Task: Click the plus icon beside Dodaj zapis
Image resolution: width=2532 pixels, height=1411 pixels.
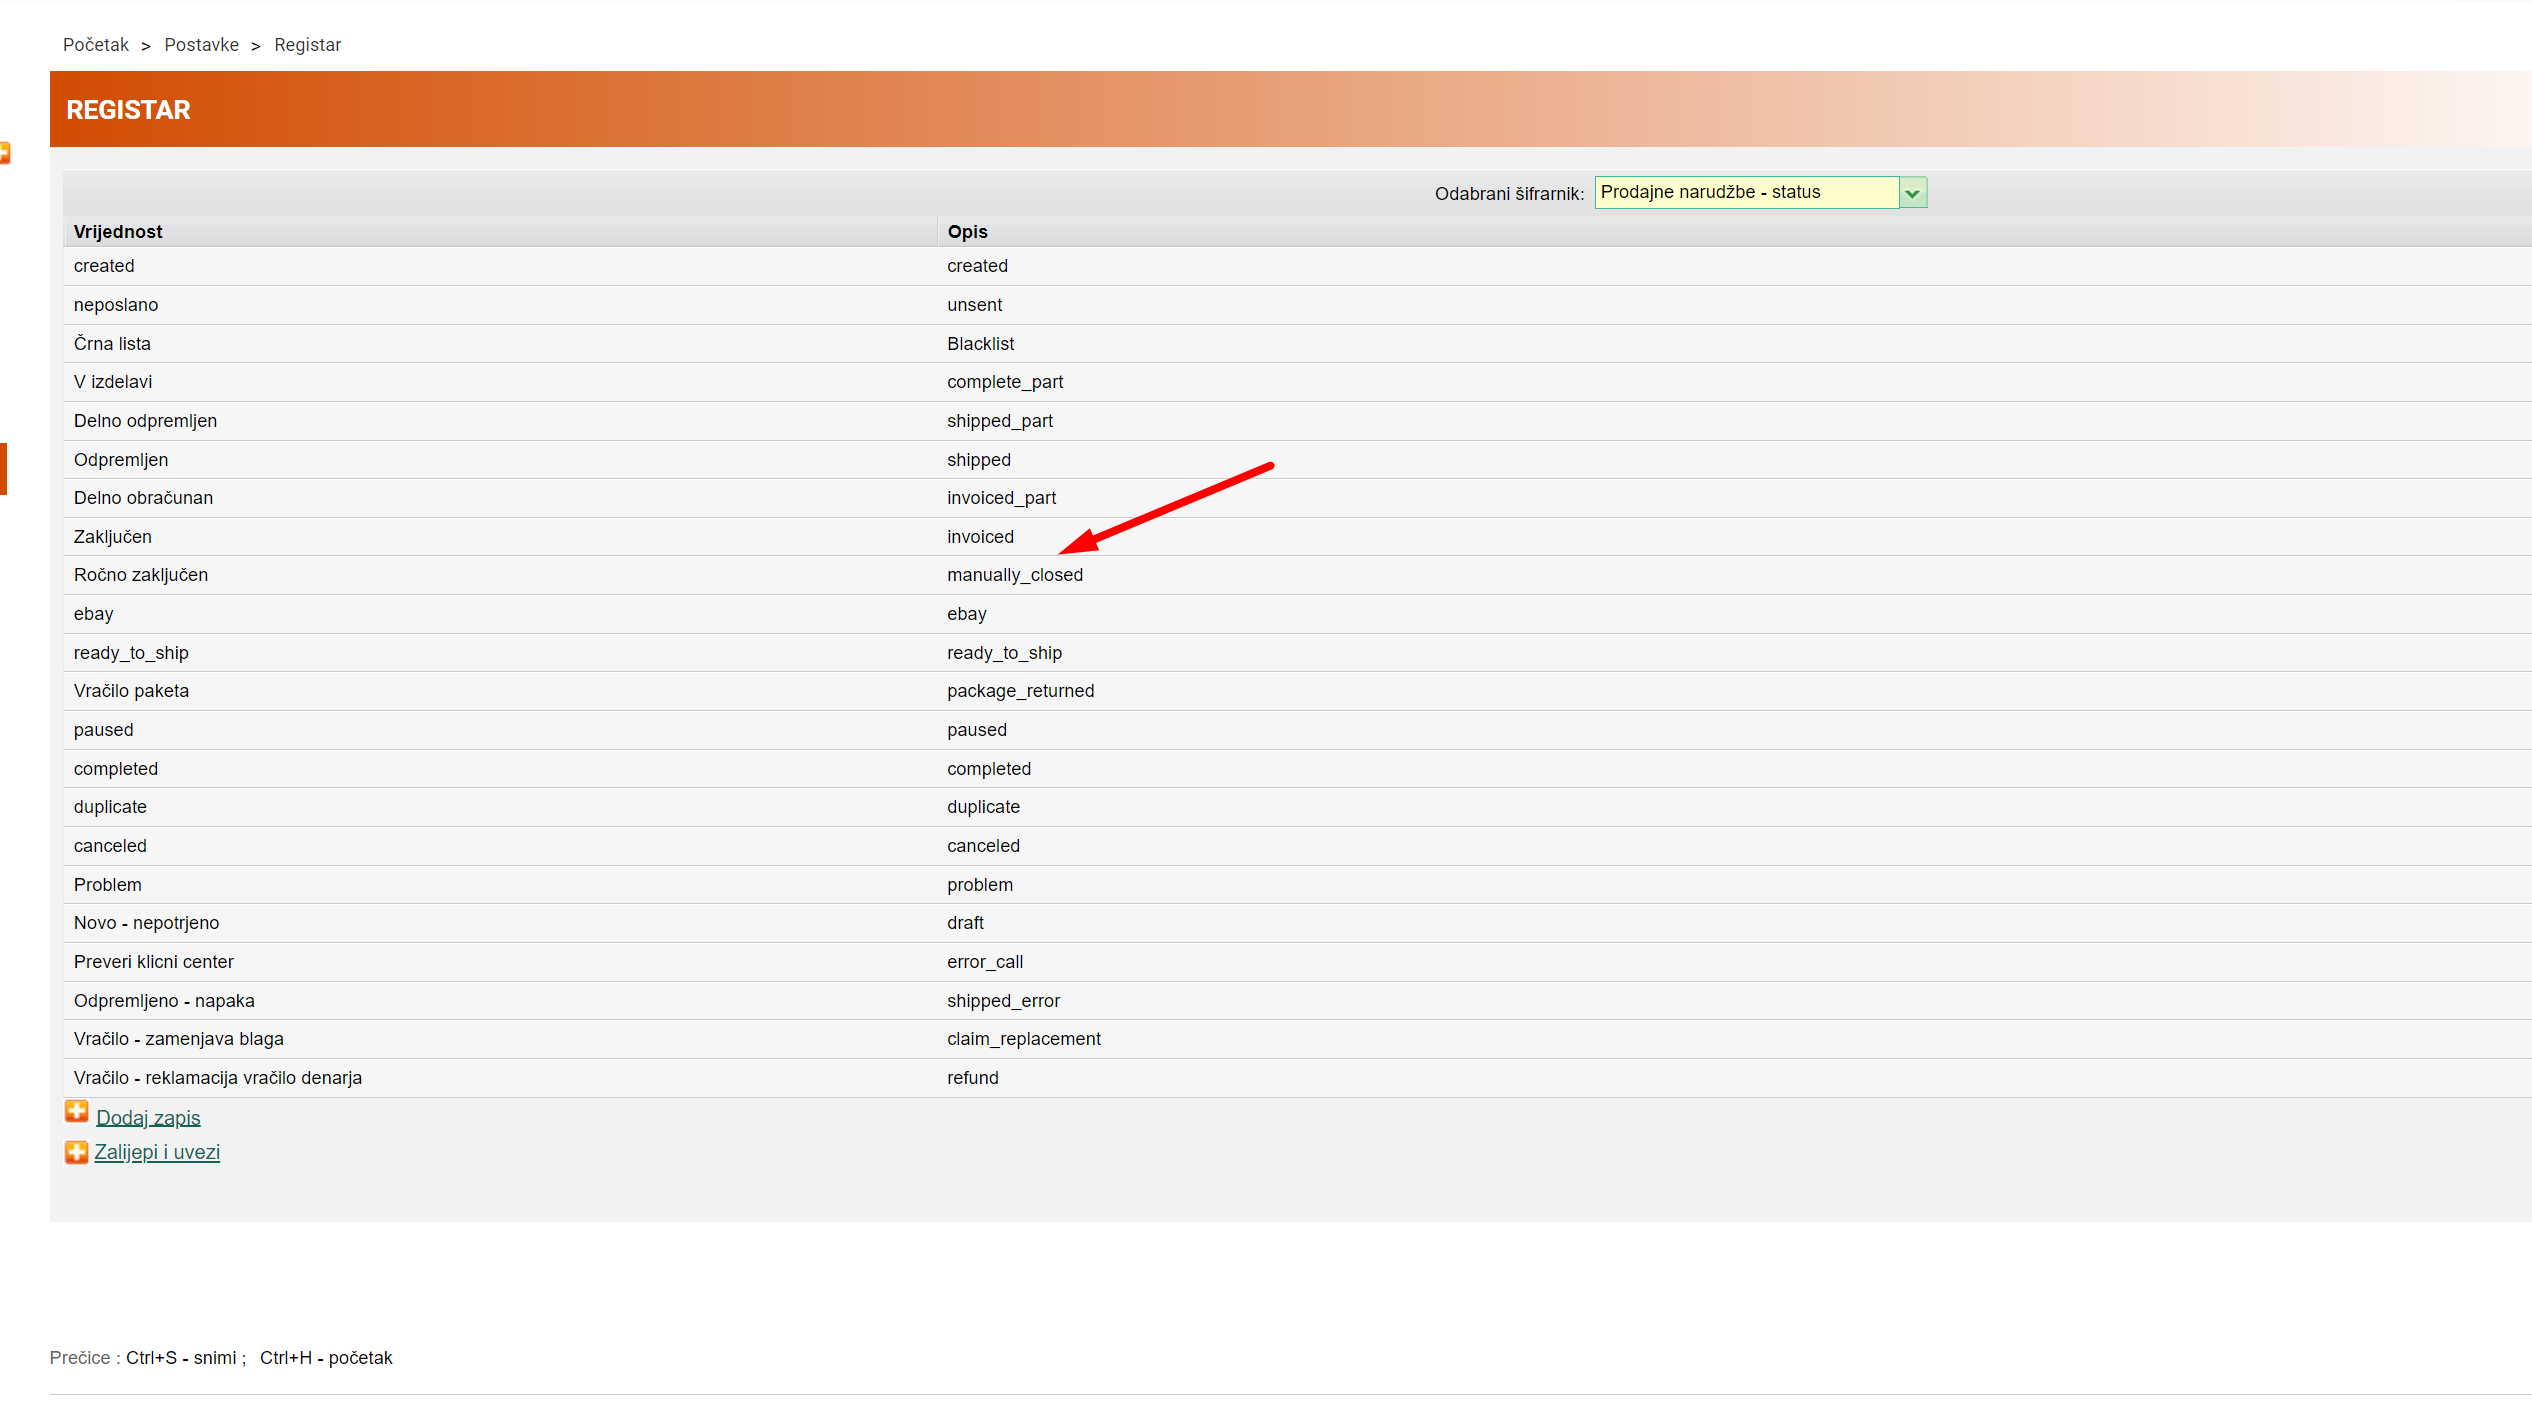Action: 76,1111
